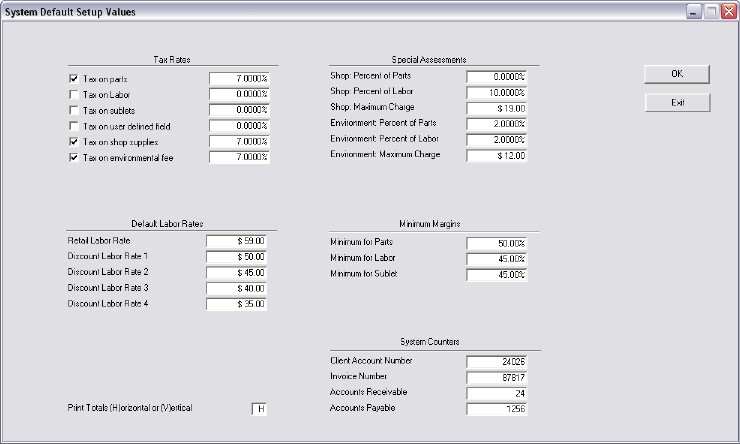Click the Retail Labor Rate field
The width and height of the screenshot is (740, 444).
click(237, 241)
